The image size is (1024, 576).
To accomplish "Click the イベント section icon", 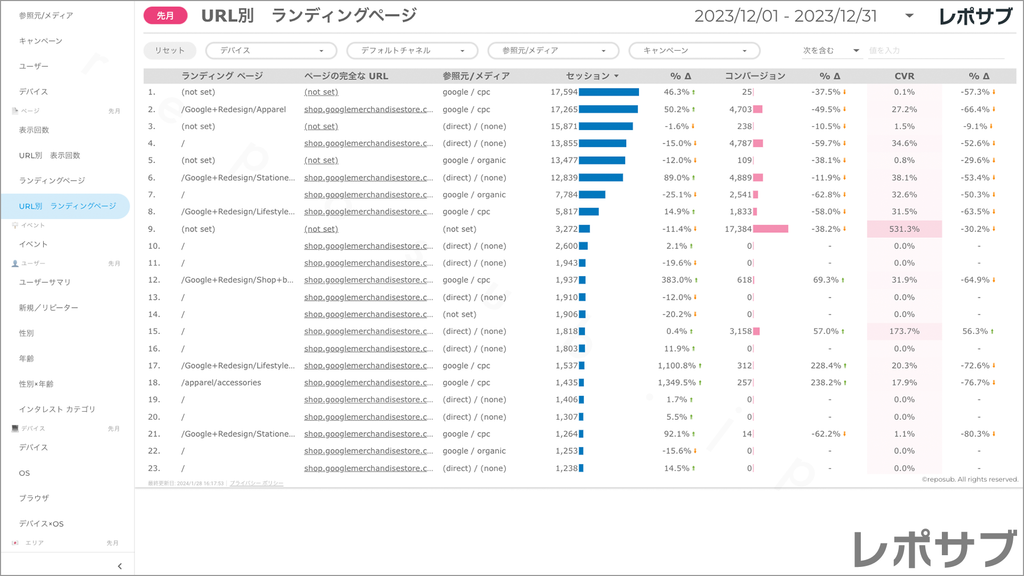I will click(15, 225).
